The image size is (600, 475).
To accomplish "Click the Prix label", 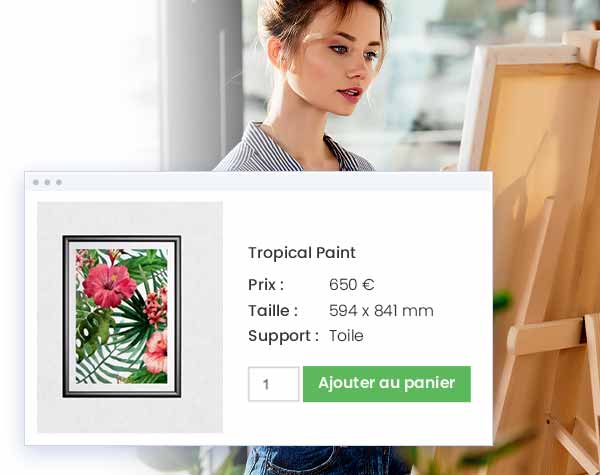I will click(x=266, y=284).
